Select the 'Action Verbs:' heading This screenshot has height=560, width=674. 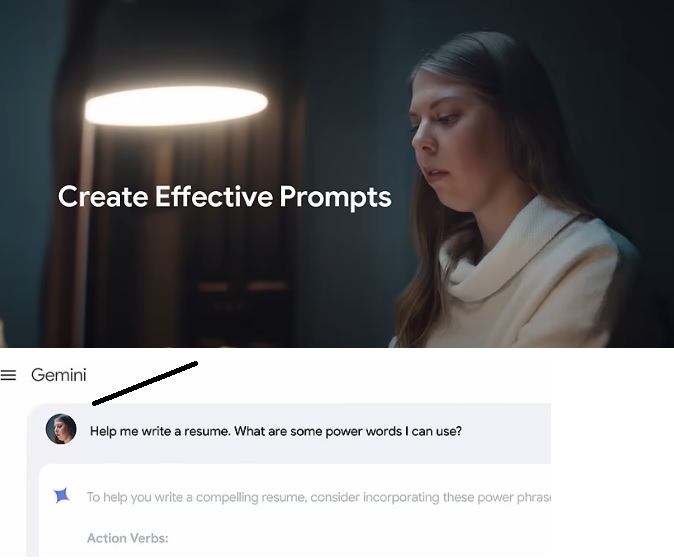(x=128, y=538)
